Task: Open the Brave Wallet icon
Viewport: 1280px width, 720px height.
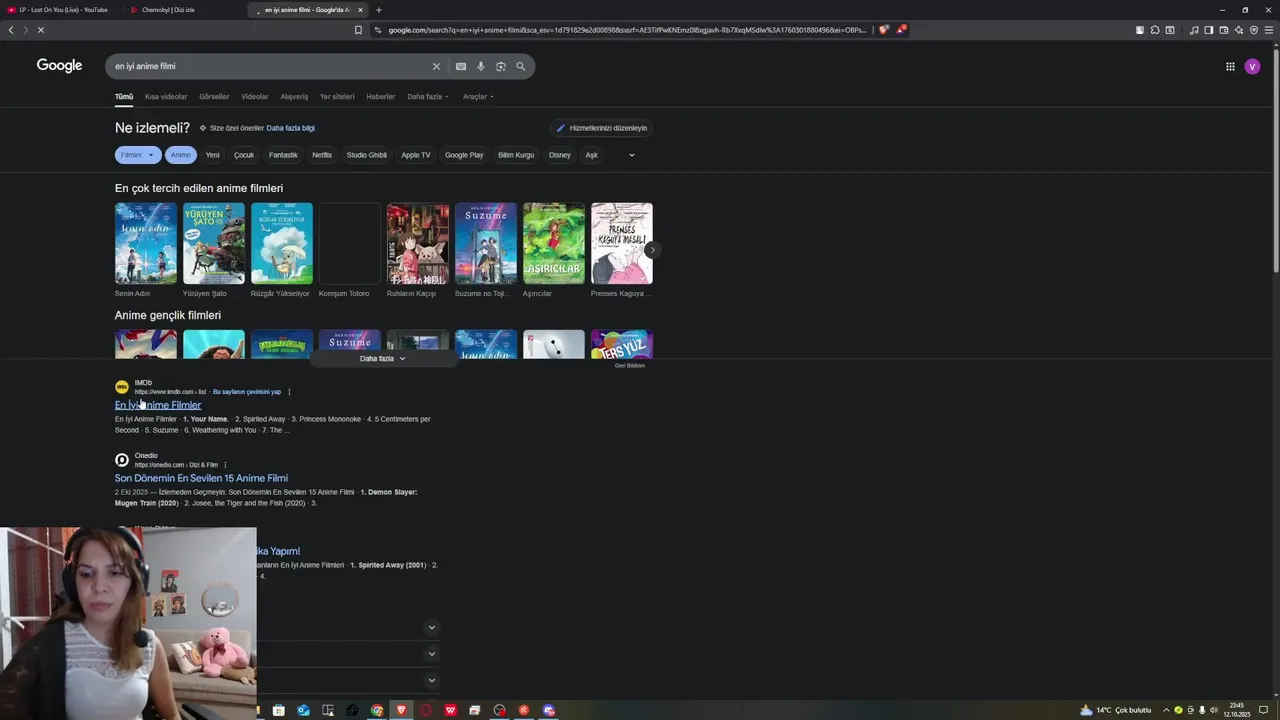Action: 1224,30
